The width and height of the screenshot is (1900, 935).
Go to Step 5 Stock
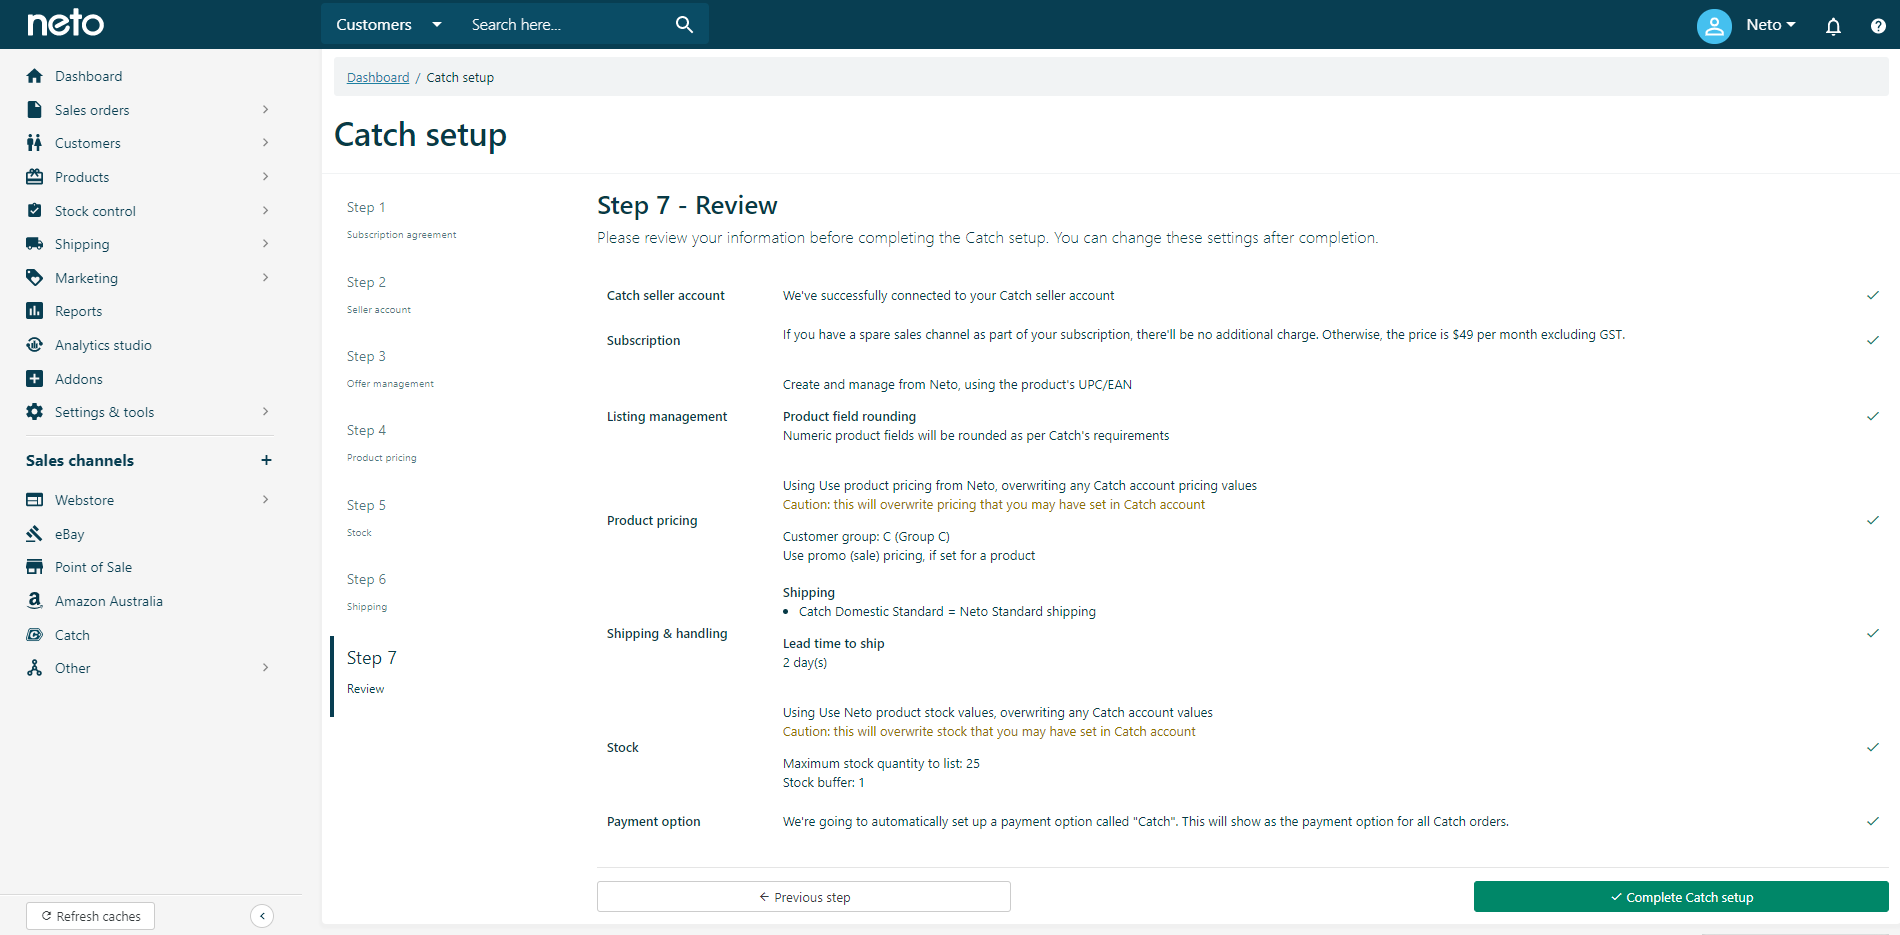click(366, 518)
